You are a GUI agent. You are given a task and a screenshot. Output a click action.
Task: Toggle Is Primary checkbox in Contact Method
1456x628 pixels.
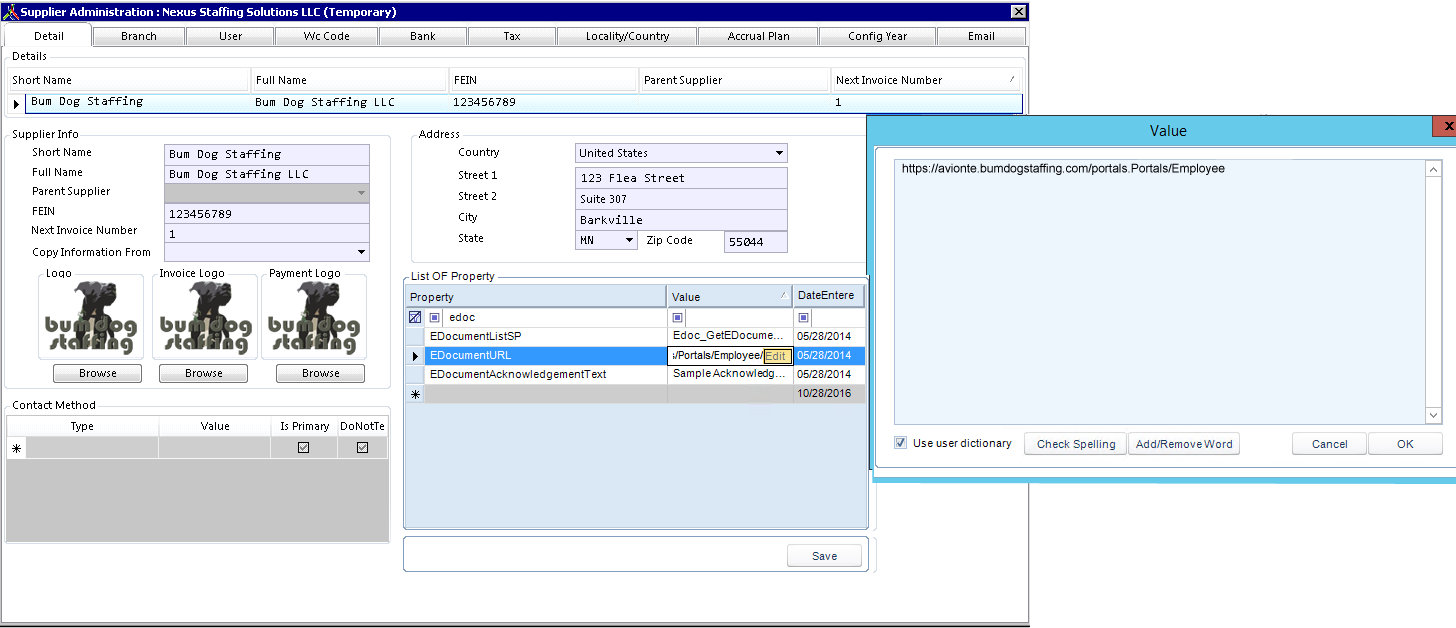pyautogui.click(x=304, y=448)
